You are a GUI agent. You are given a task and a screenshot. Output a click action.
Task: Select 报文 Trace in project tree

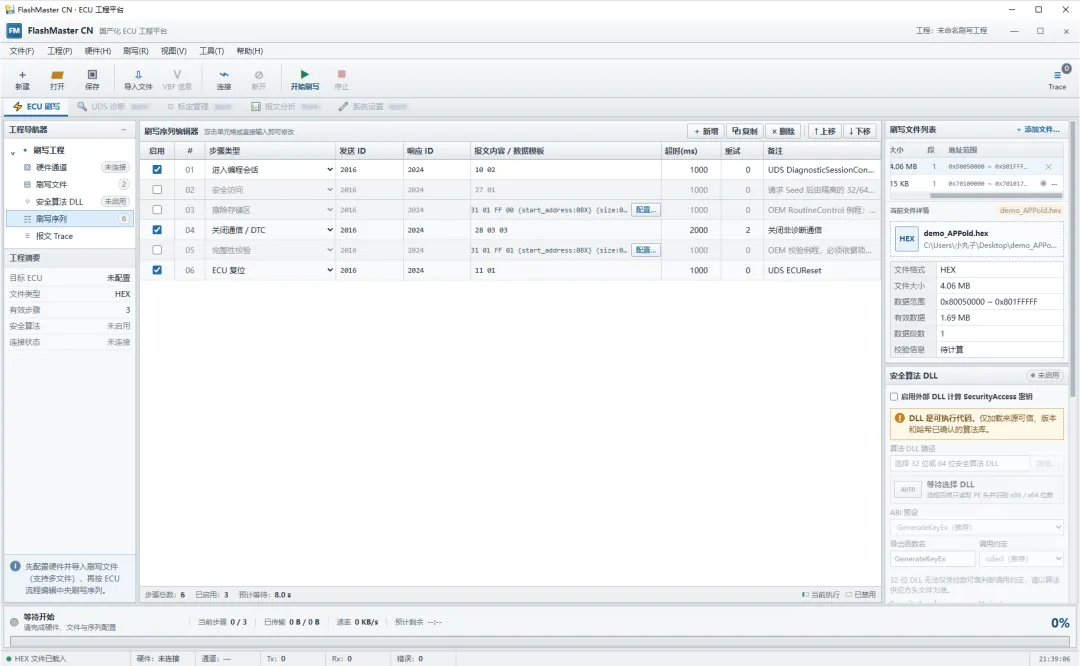click(x=69, y=236)
